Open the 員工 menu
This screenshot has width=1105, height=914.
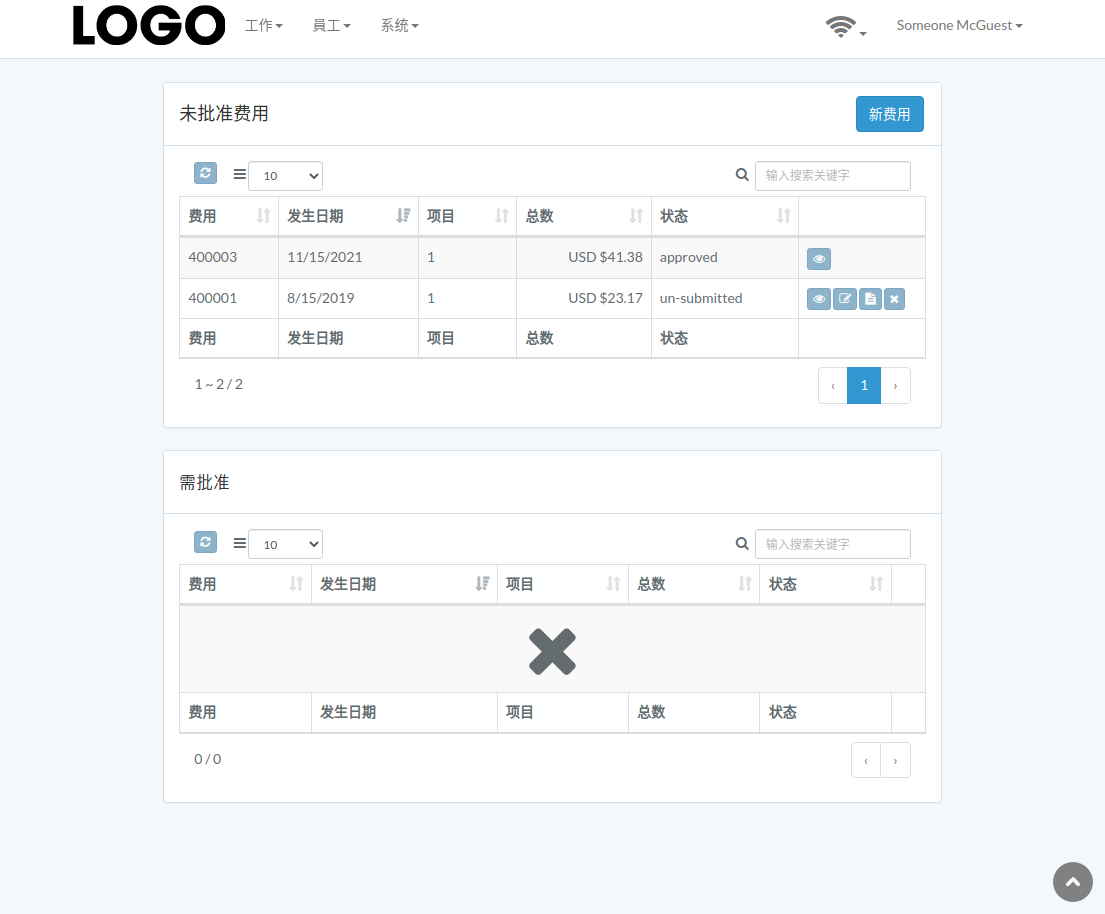[331, 25]
